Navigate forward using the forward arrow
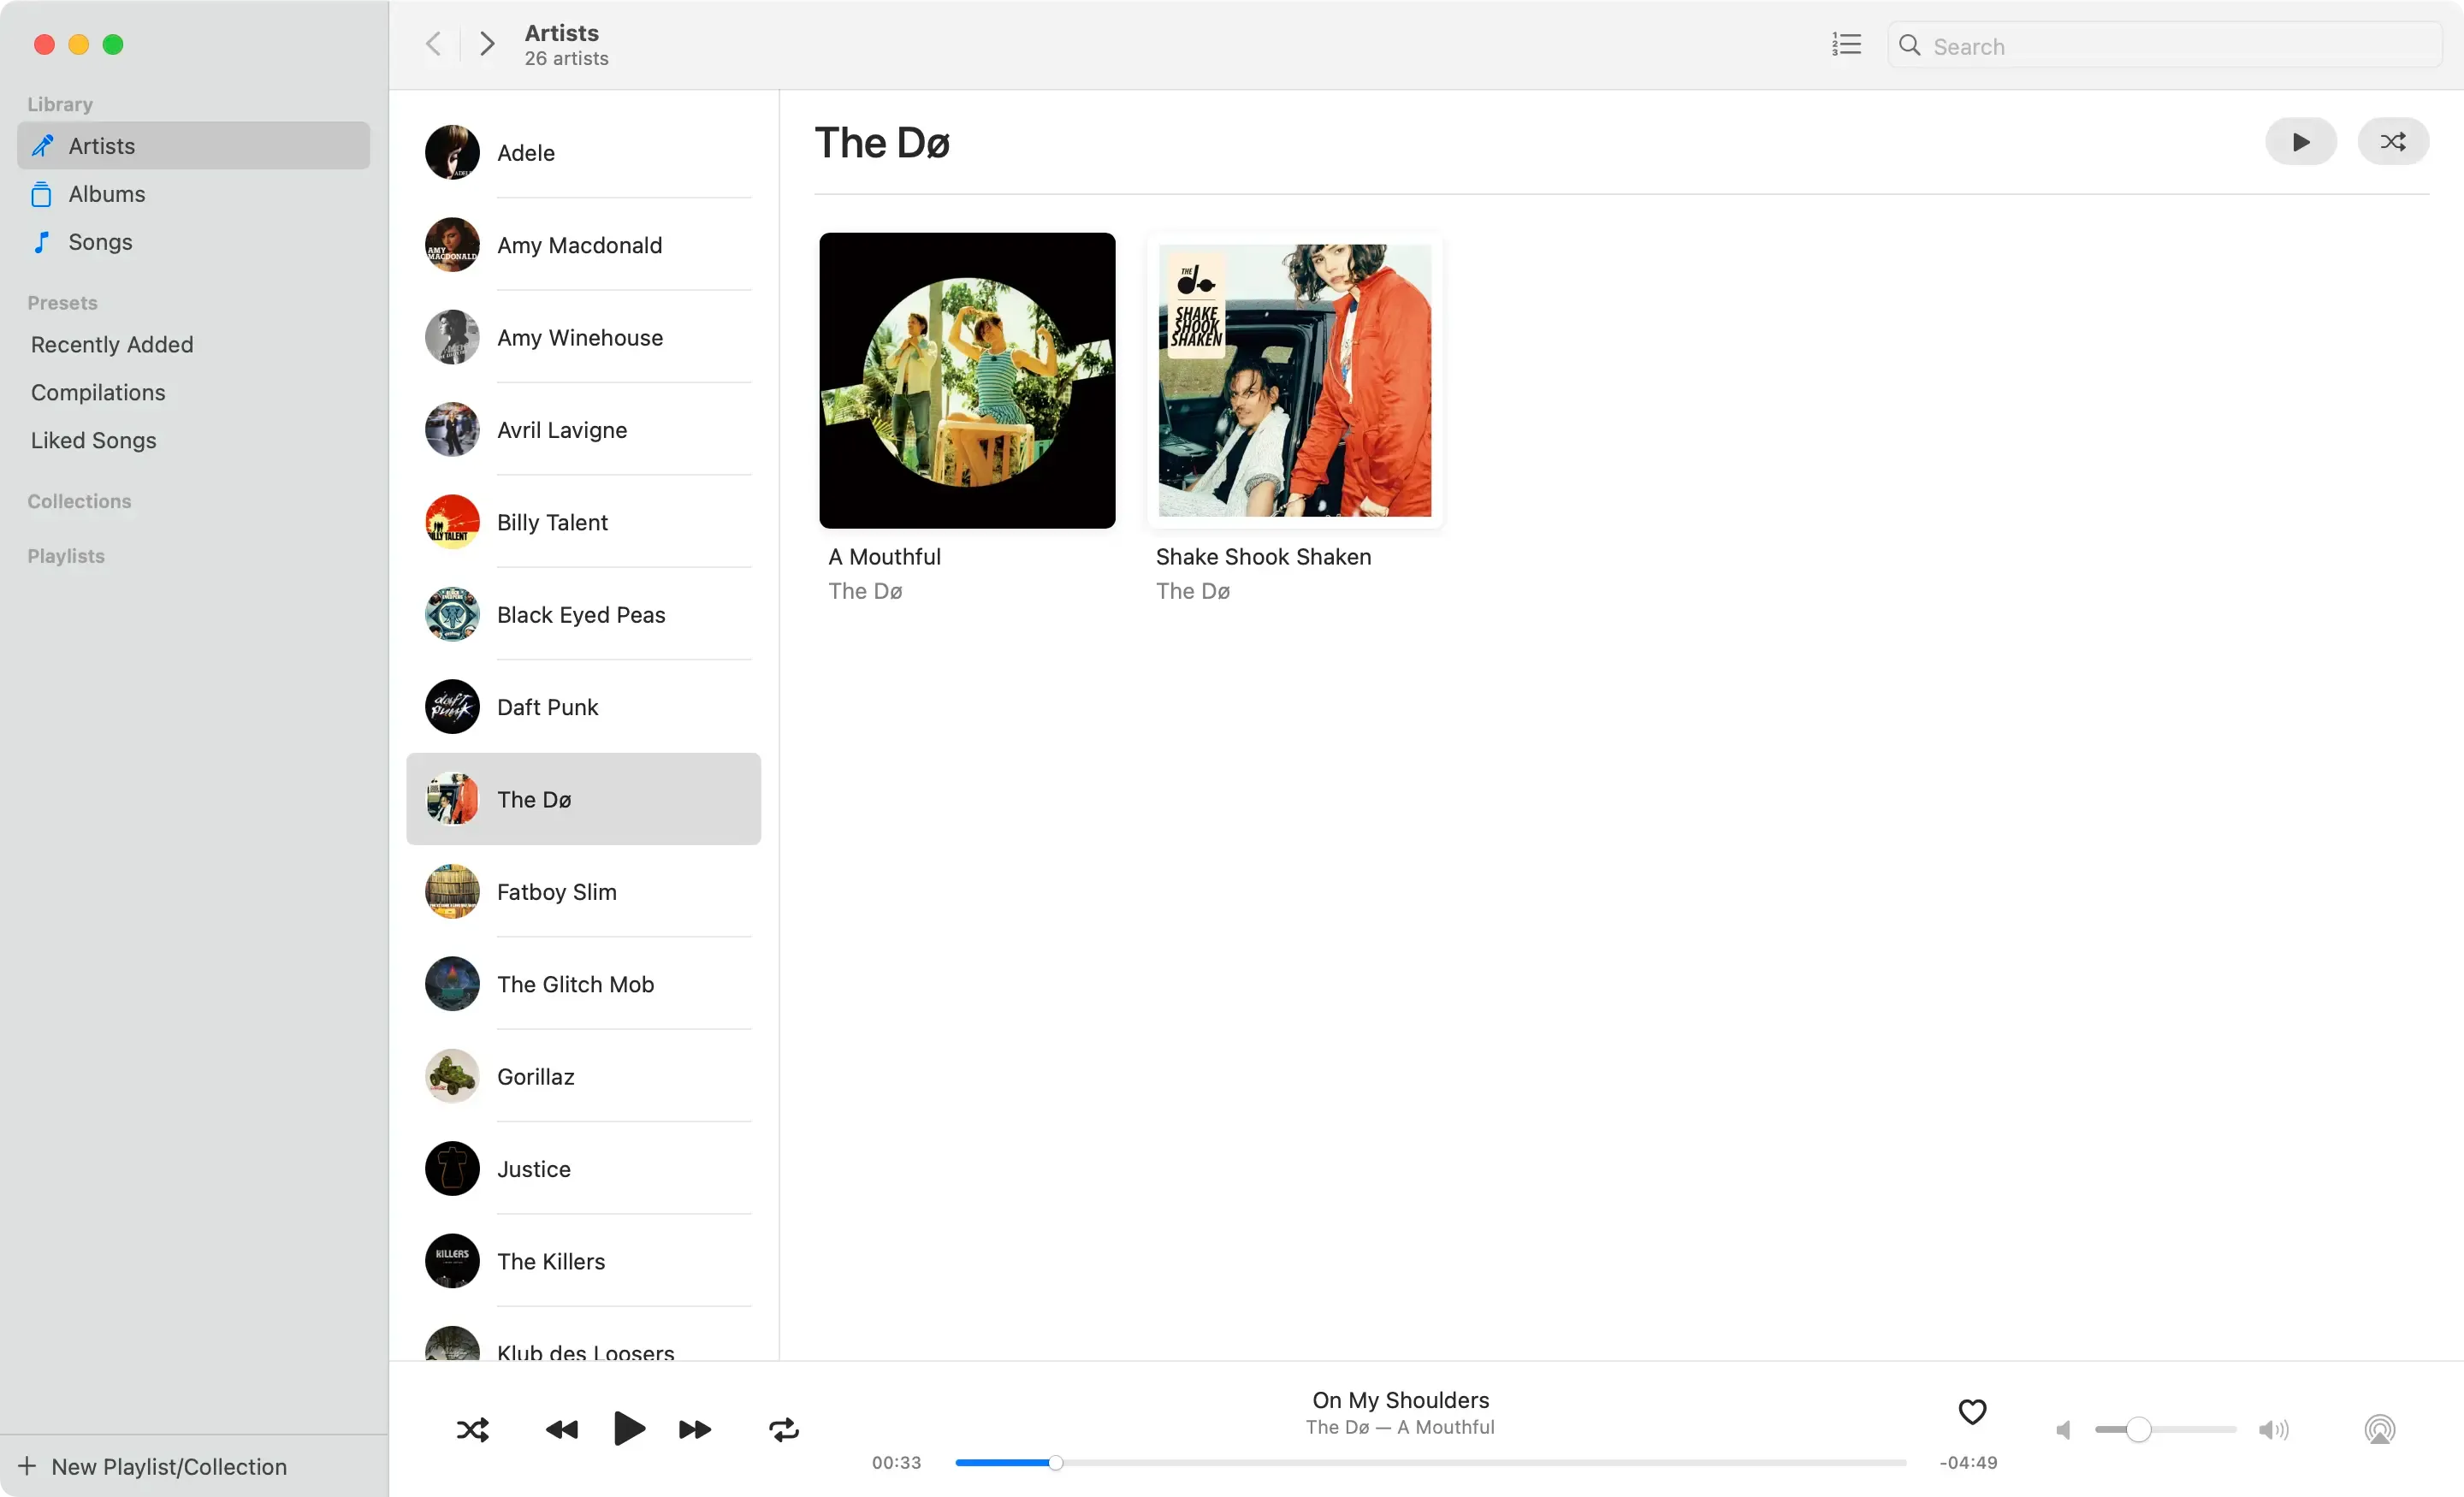This screenshot has width=2464, height=1497. point(485,44)
